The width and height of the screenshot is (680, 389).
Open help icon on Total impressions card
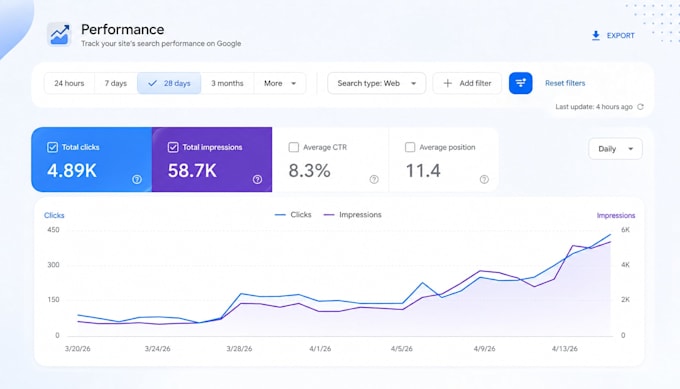(x=257, y=179)
